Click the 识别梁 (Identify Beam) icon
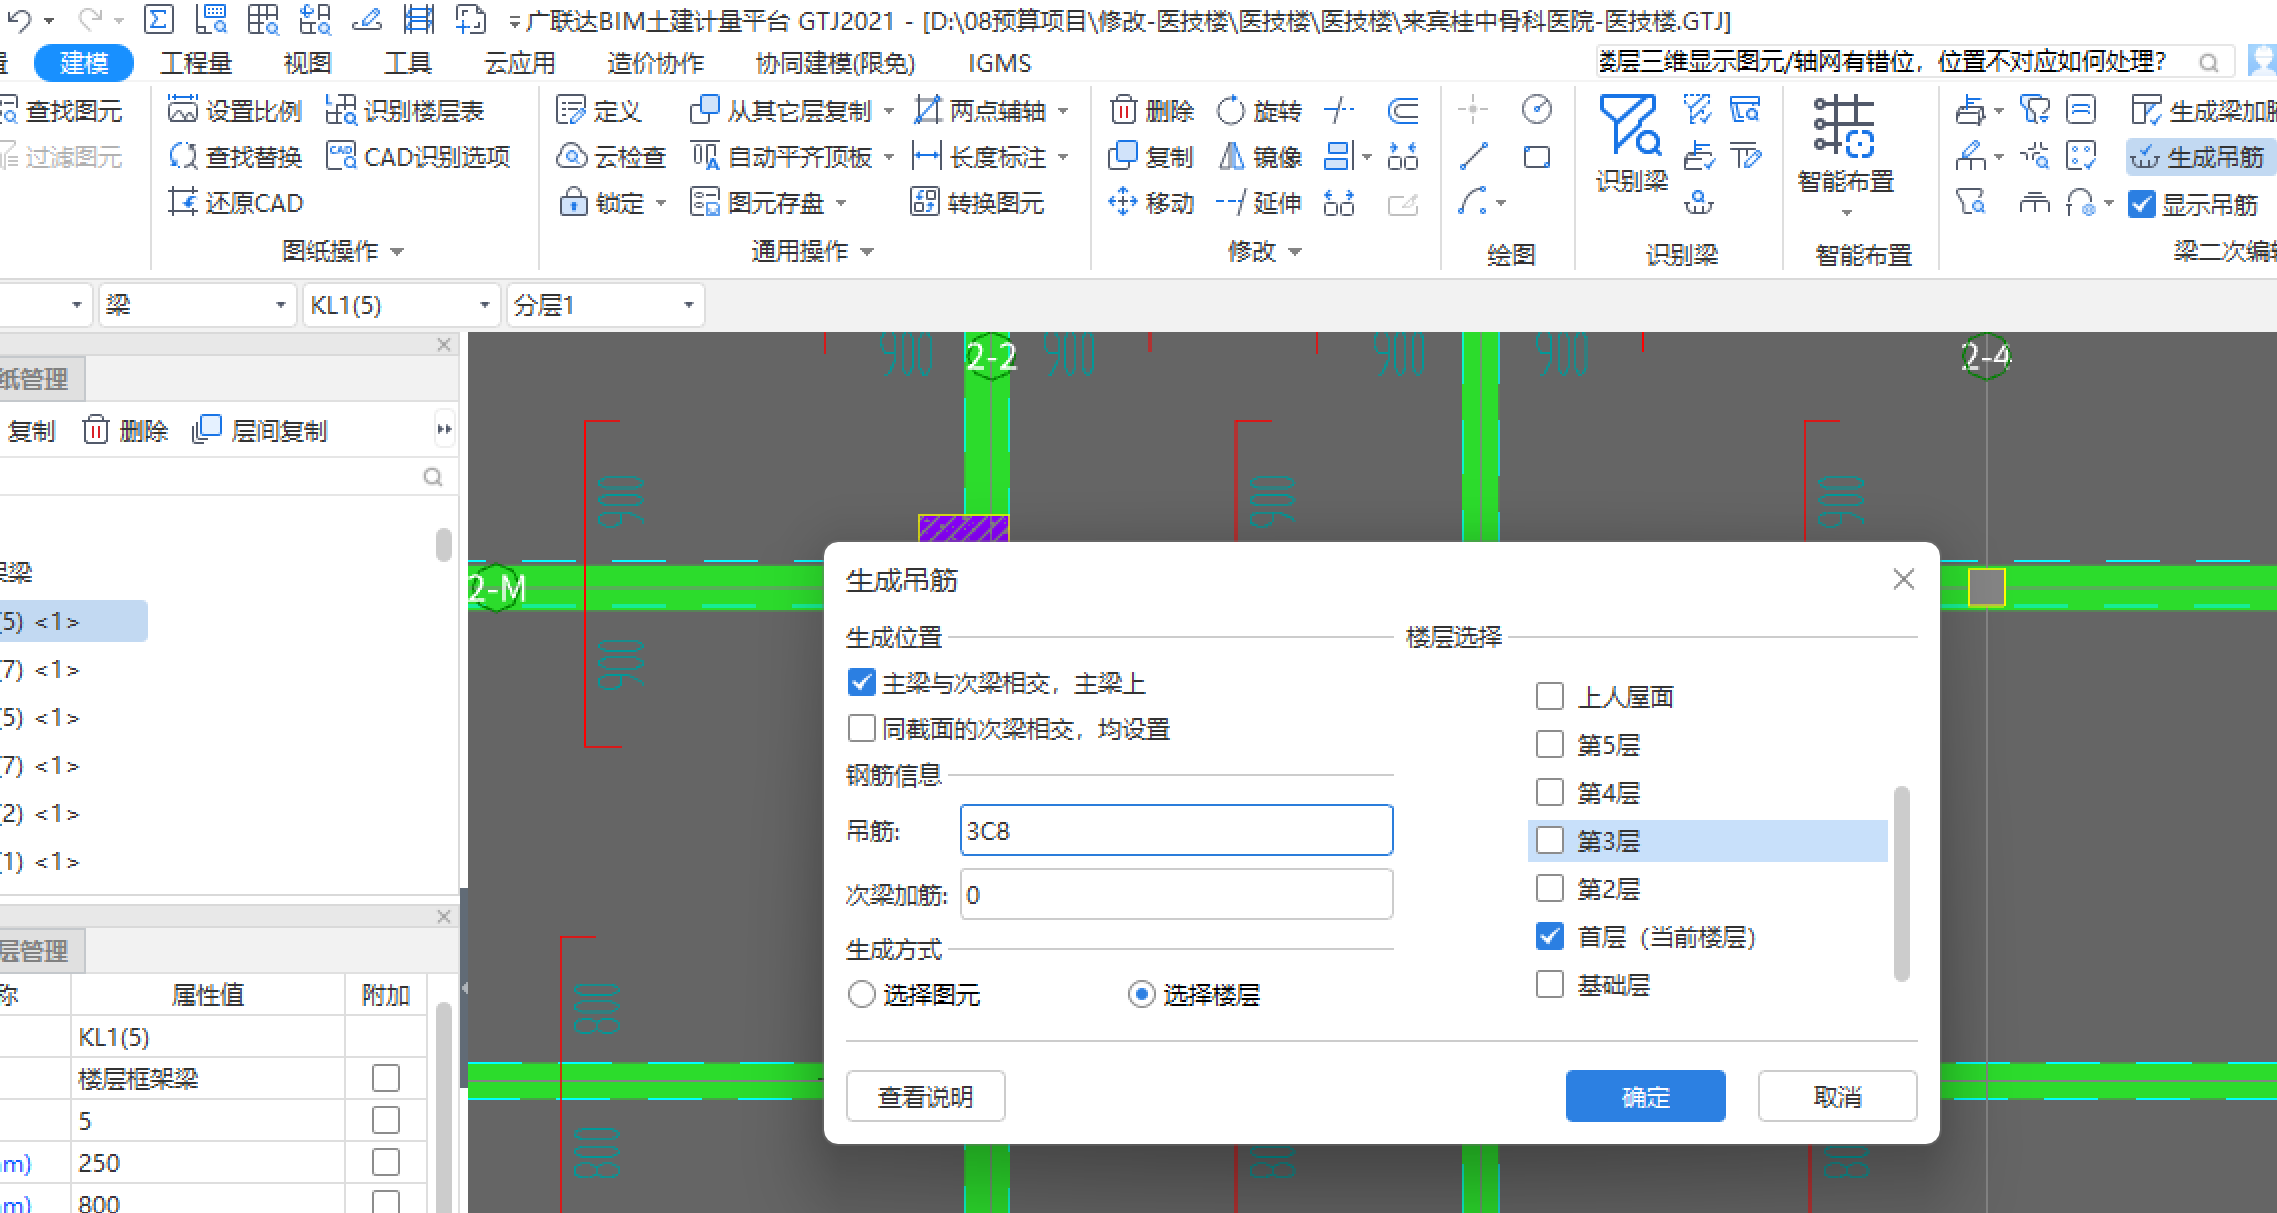This screenshot has width=2277, height=1213. 1630,125
